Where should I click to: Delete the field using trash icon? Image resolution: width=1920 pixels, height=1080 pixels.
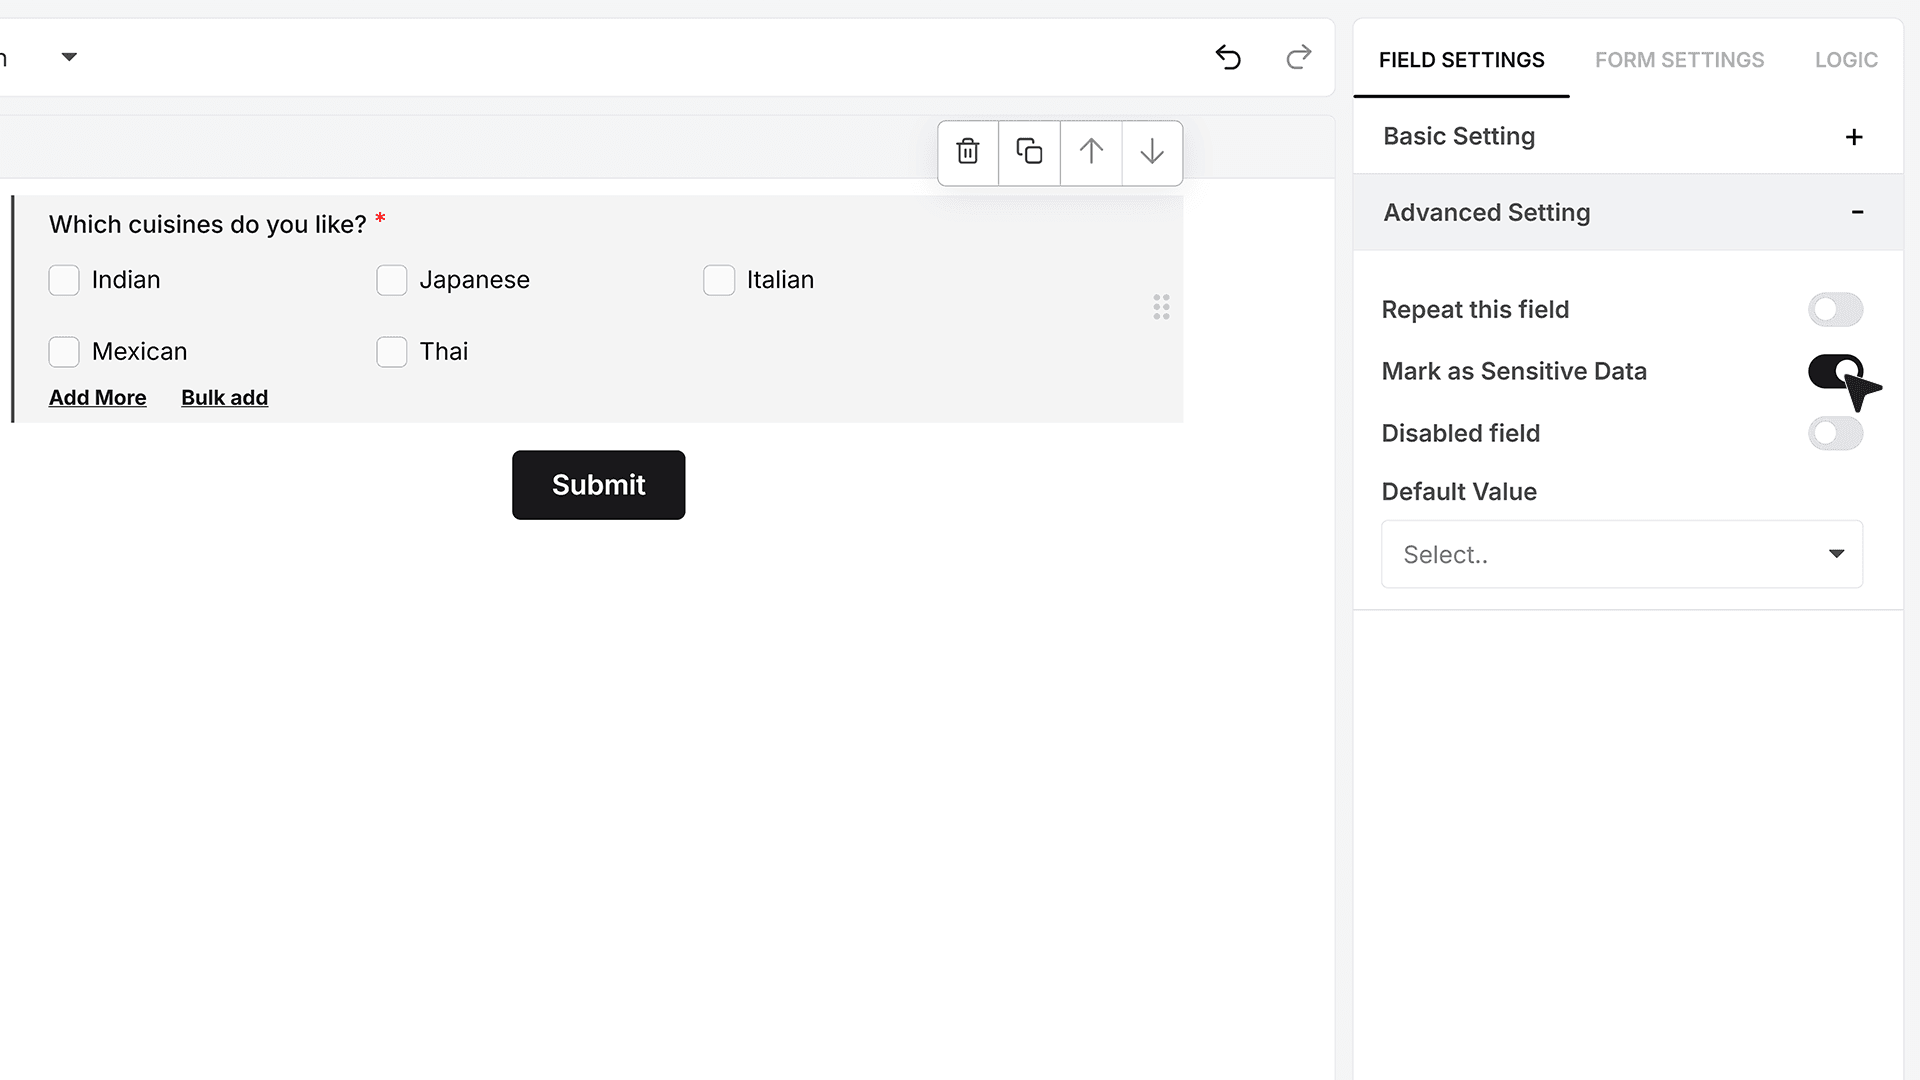tap(967, 152)
